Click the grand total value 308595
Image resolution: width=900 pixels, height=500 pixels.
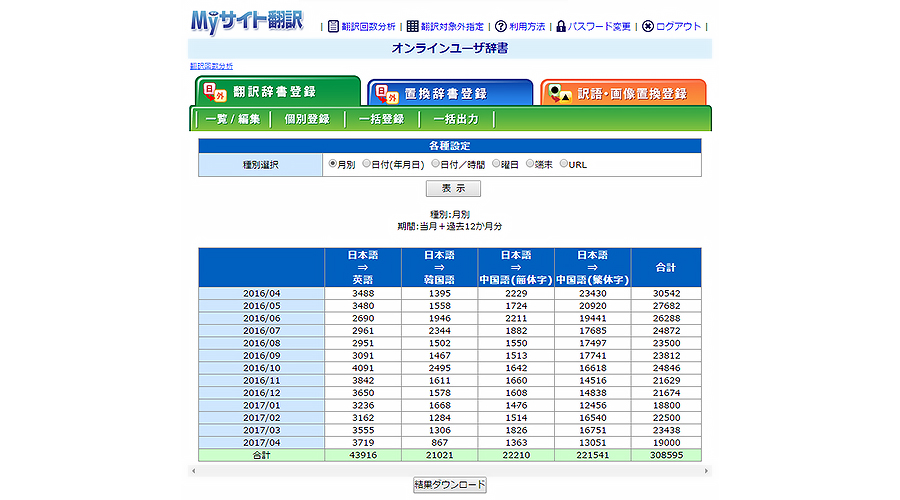(x=666, y=455)
